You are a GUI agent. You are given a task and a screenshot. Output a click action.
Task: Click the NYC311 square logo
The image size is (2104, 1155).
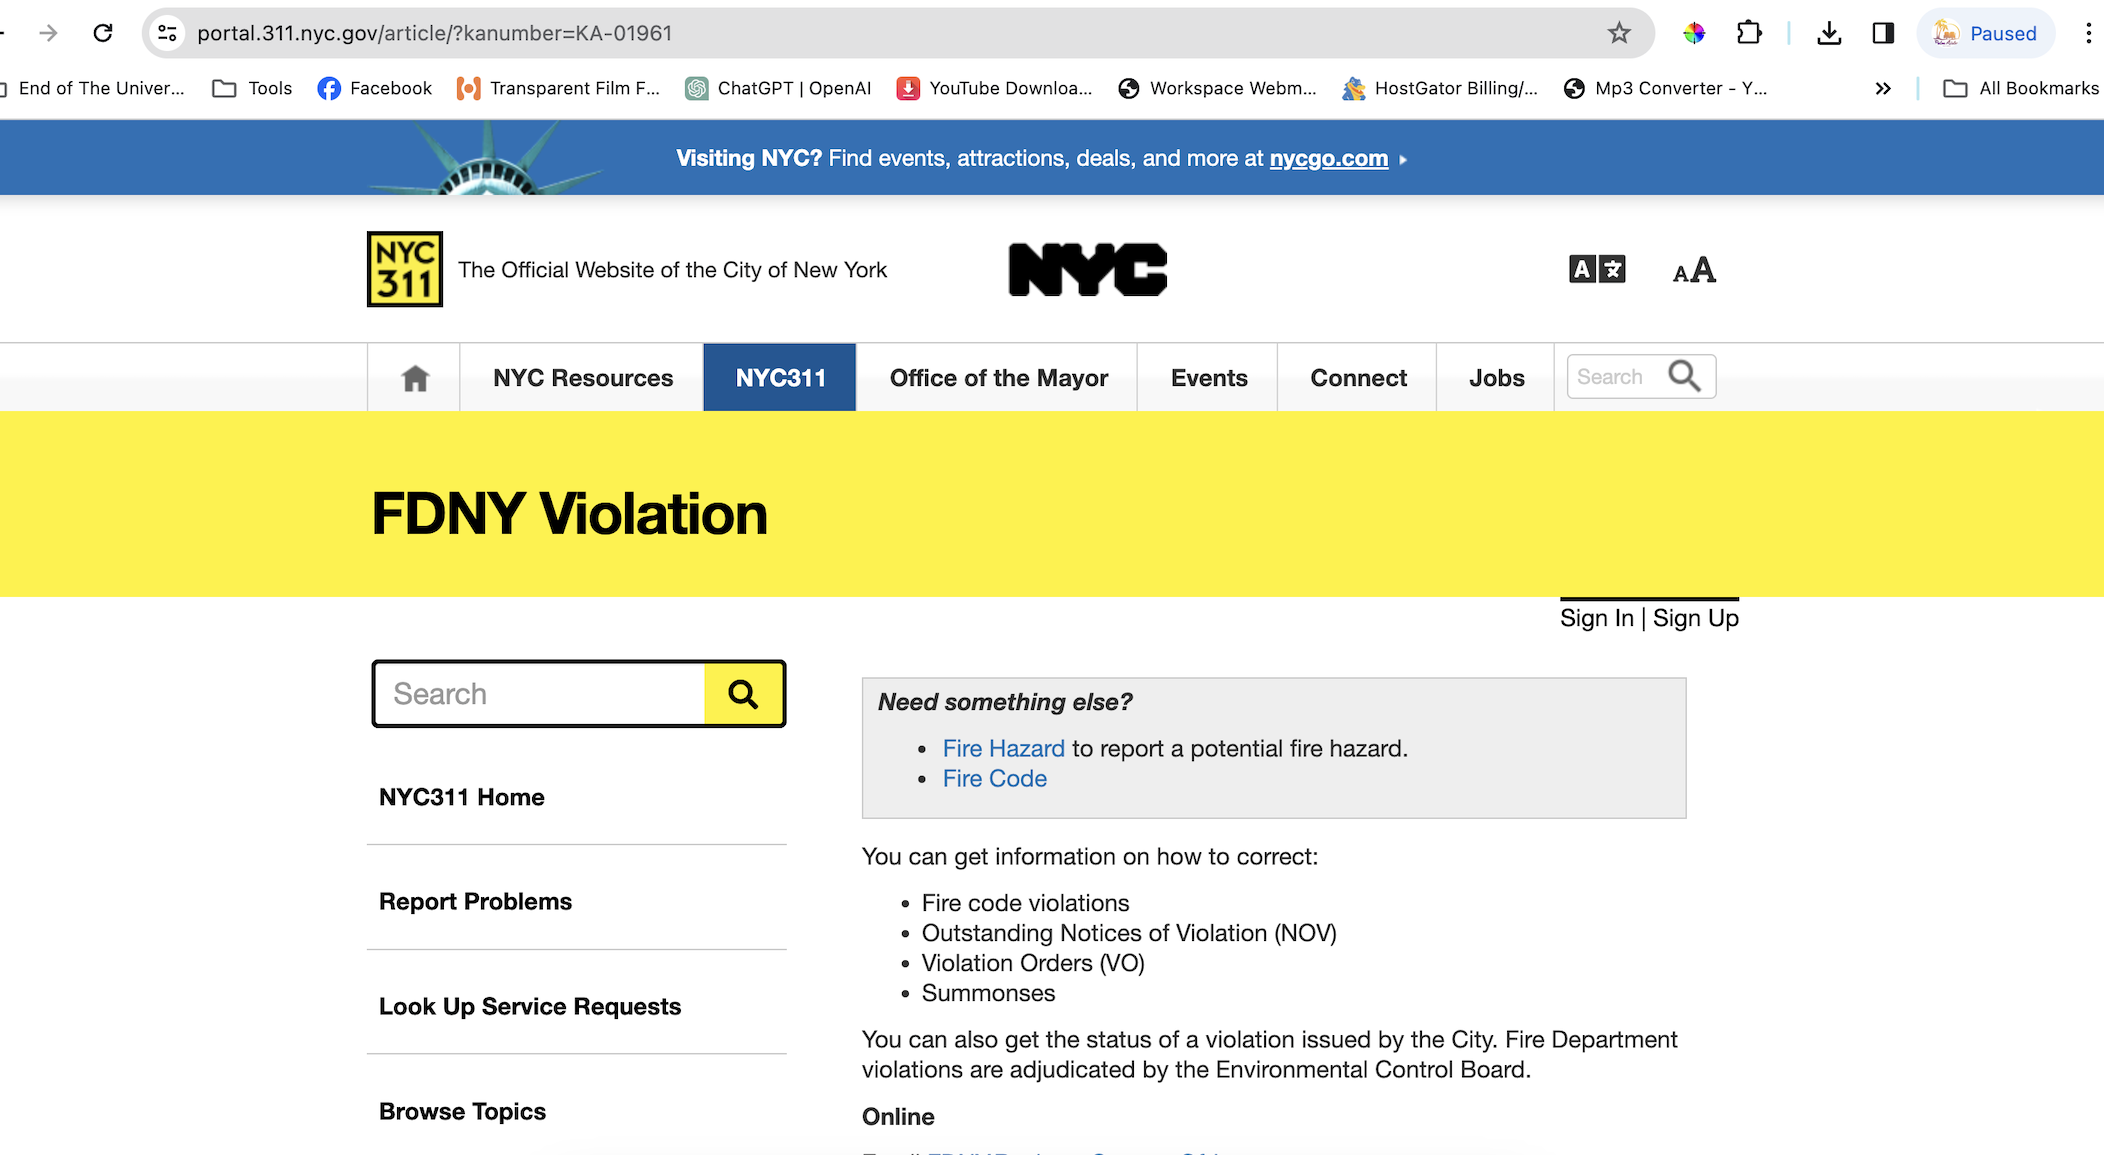click(403, 268)
